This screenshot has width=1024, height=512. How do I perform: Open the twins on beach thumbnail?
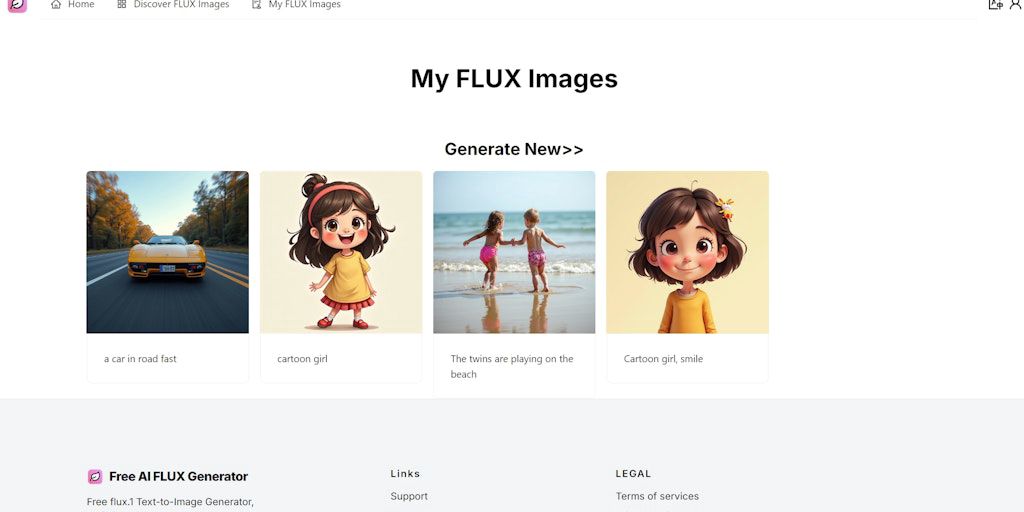(x=514, y=252)
